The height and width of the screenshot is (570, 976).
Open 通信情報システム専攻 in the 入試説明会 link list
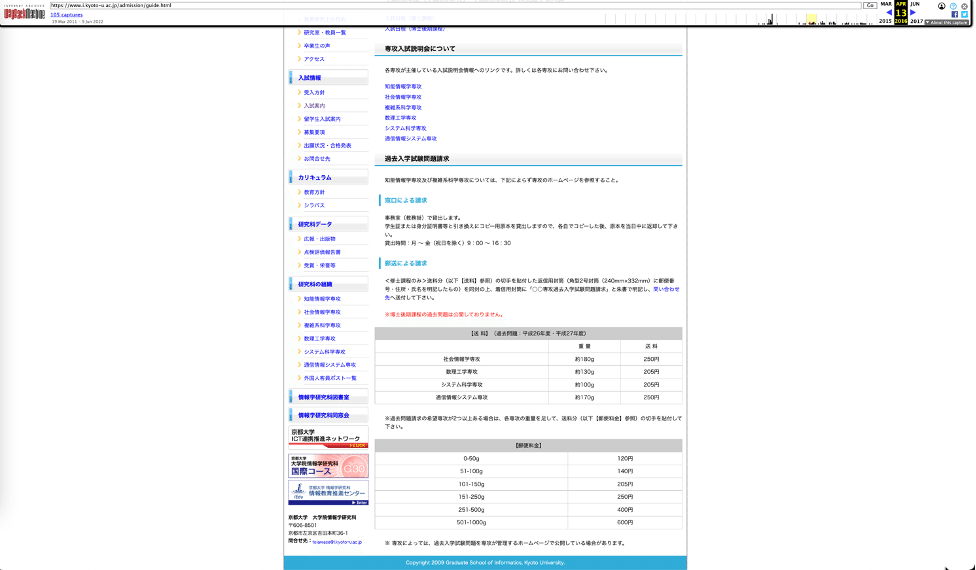coord(410,139)
